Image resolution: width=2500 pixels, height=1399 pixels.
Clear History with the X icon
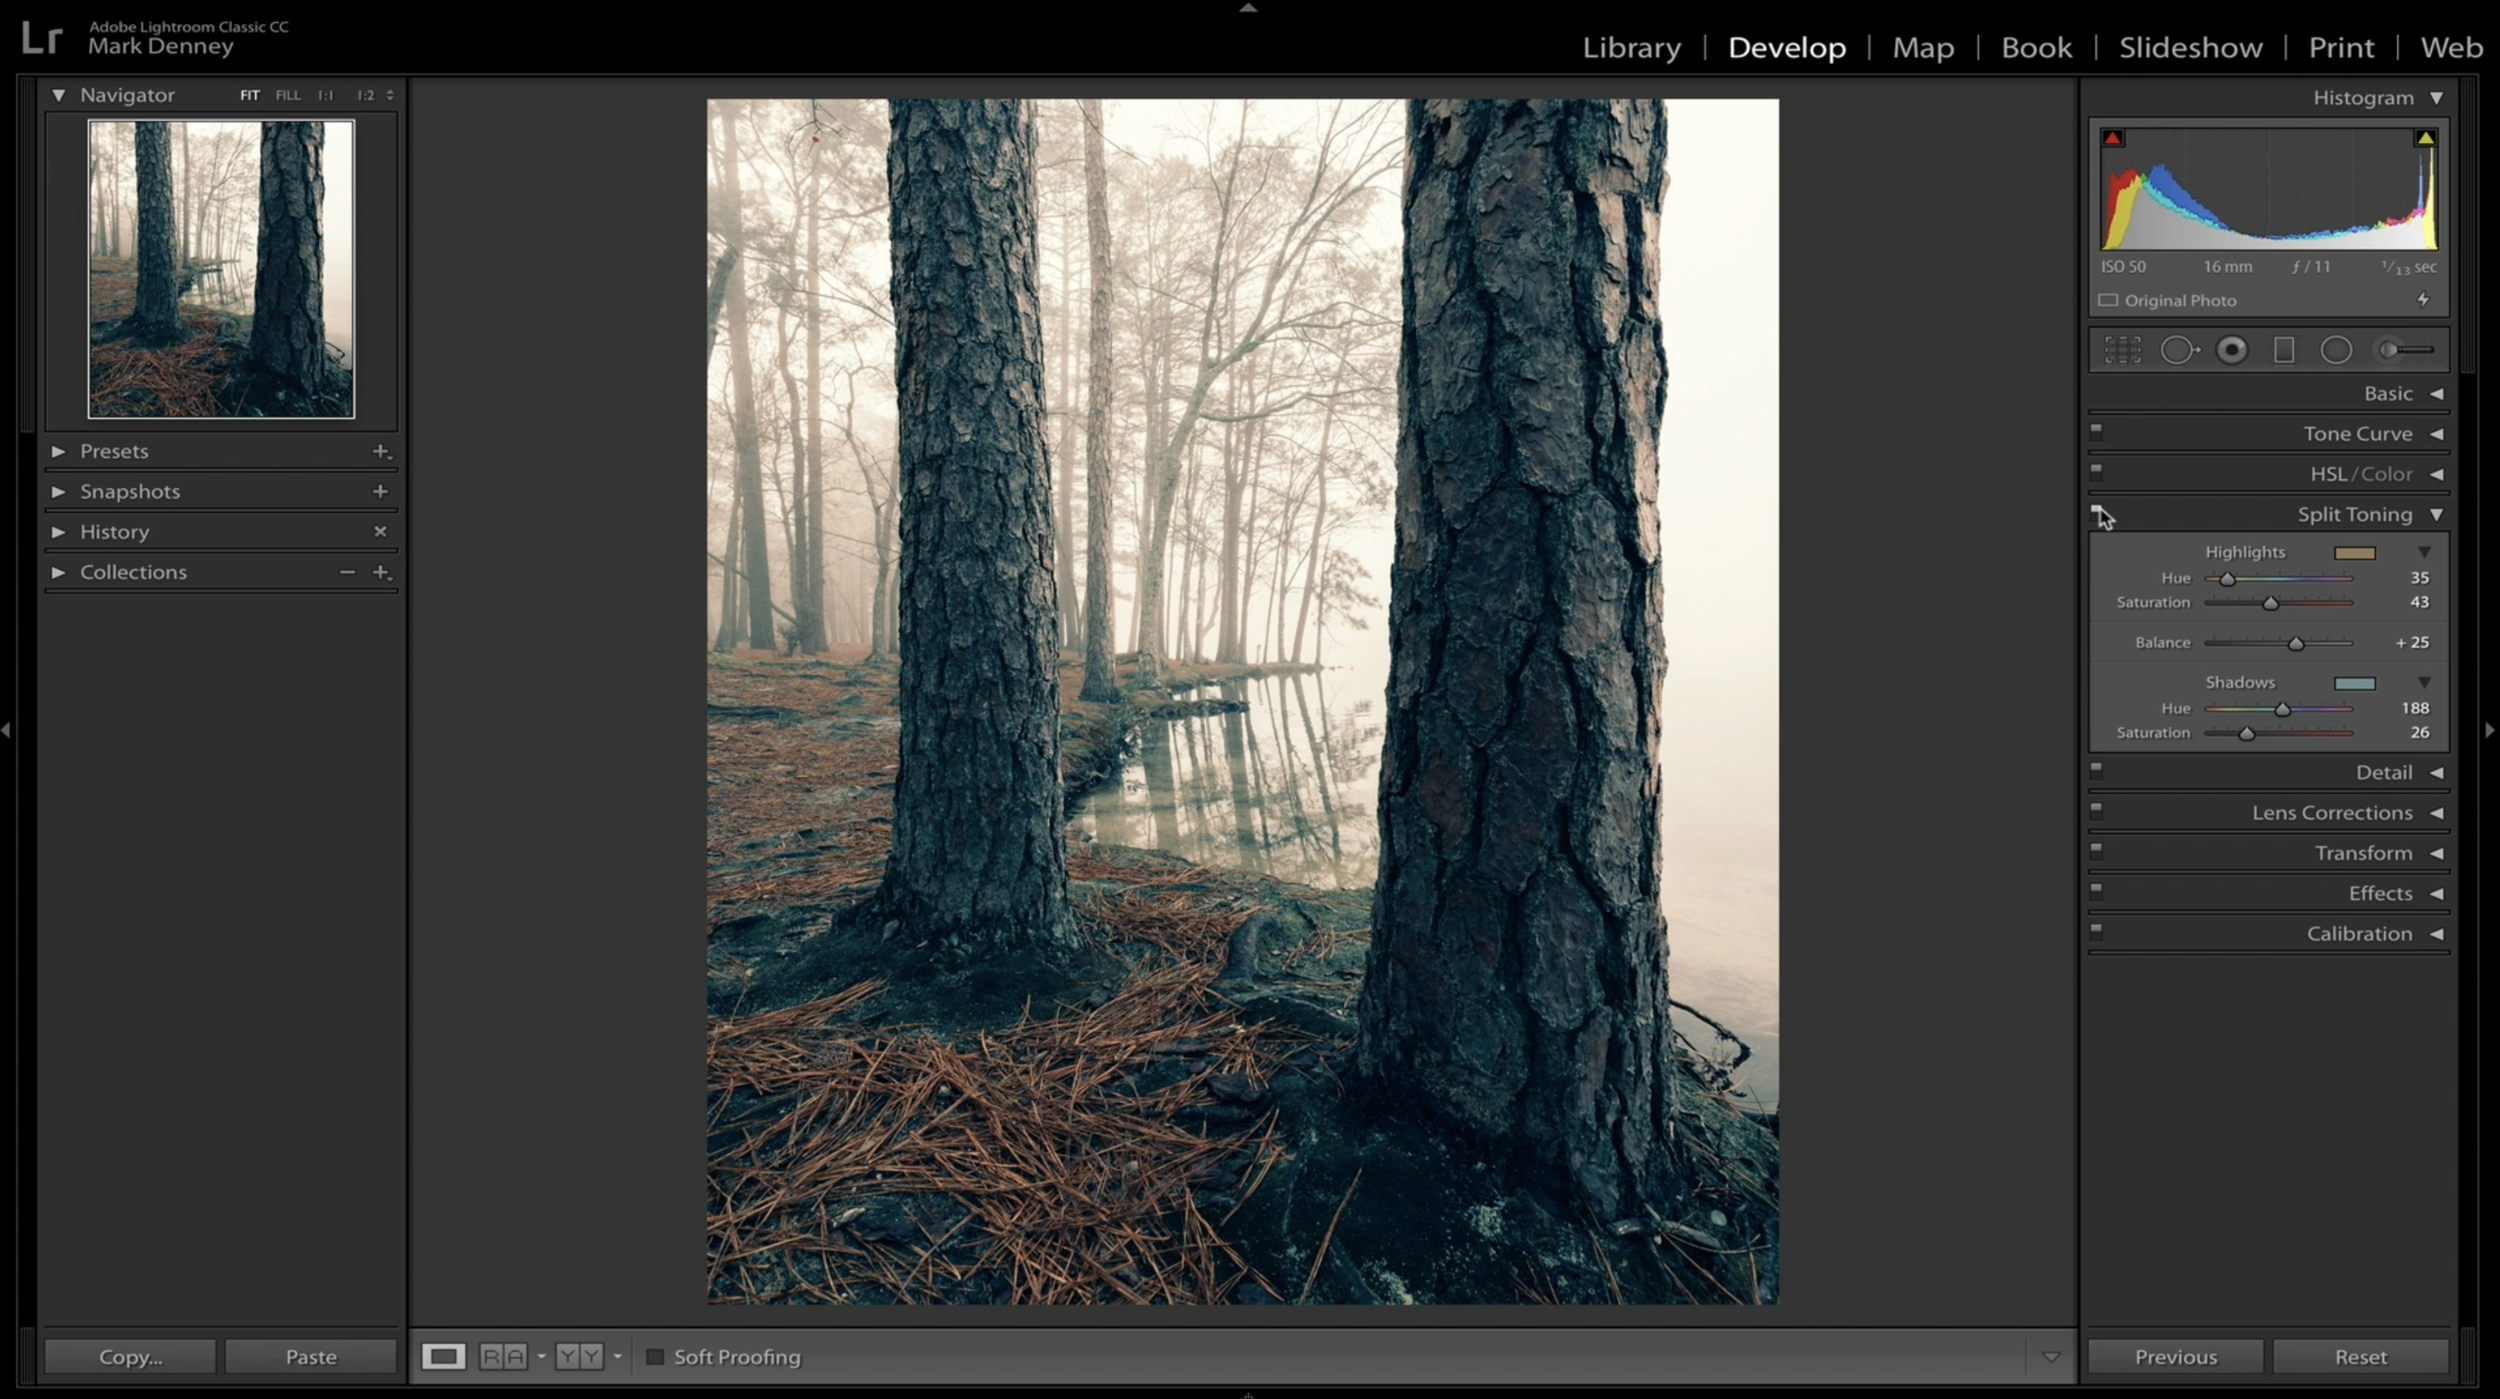point(380,532)
